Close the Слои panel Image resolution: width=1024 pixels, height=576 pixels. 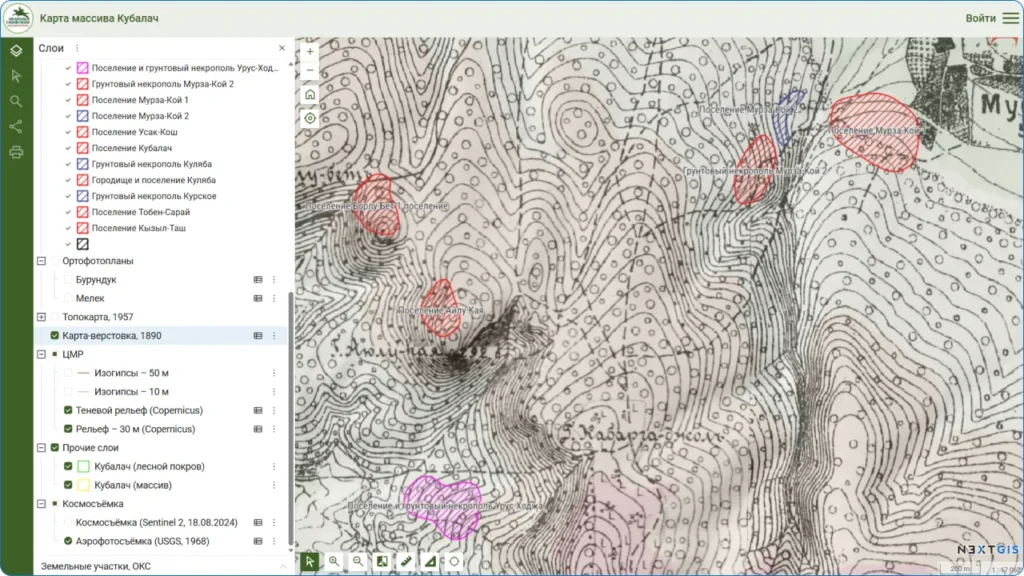pyautogui.click(x=282, y=48)
